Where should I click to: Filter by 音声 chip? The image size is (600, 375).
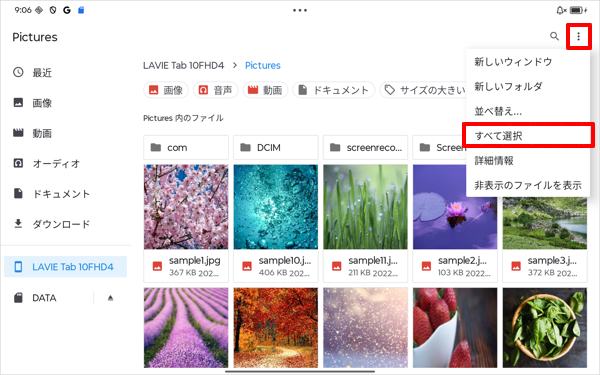215,90
